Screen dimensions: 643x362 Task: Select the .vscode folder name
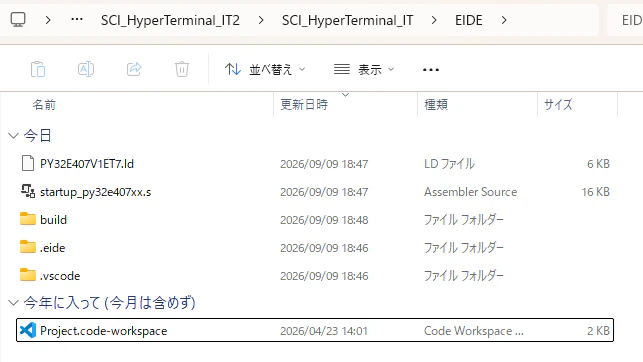tap(60, 276)
